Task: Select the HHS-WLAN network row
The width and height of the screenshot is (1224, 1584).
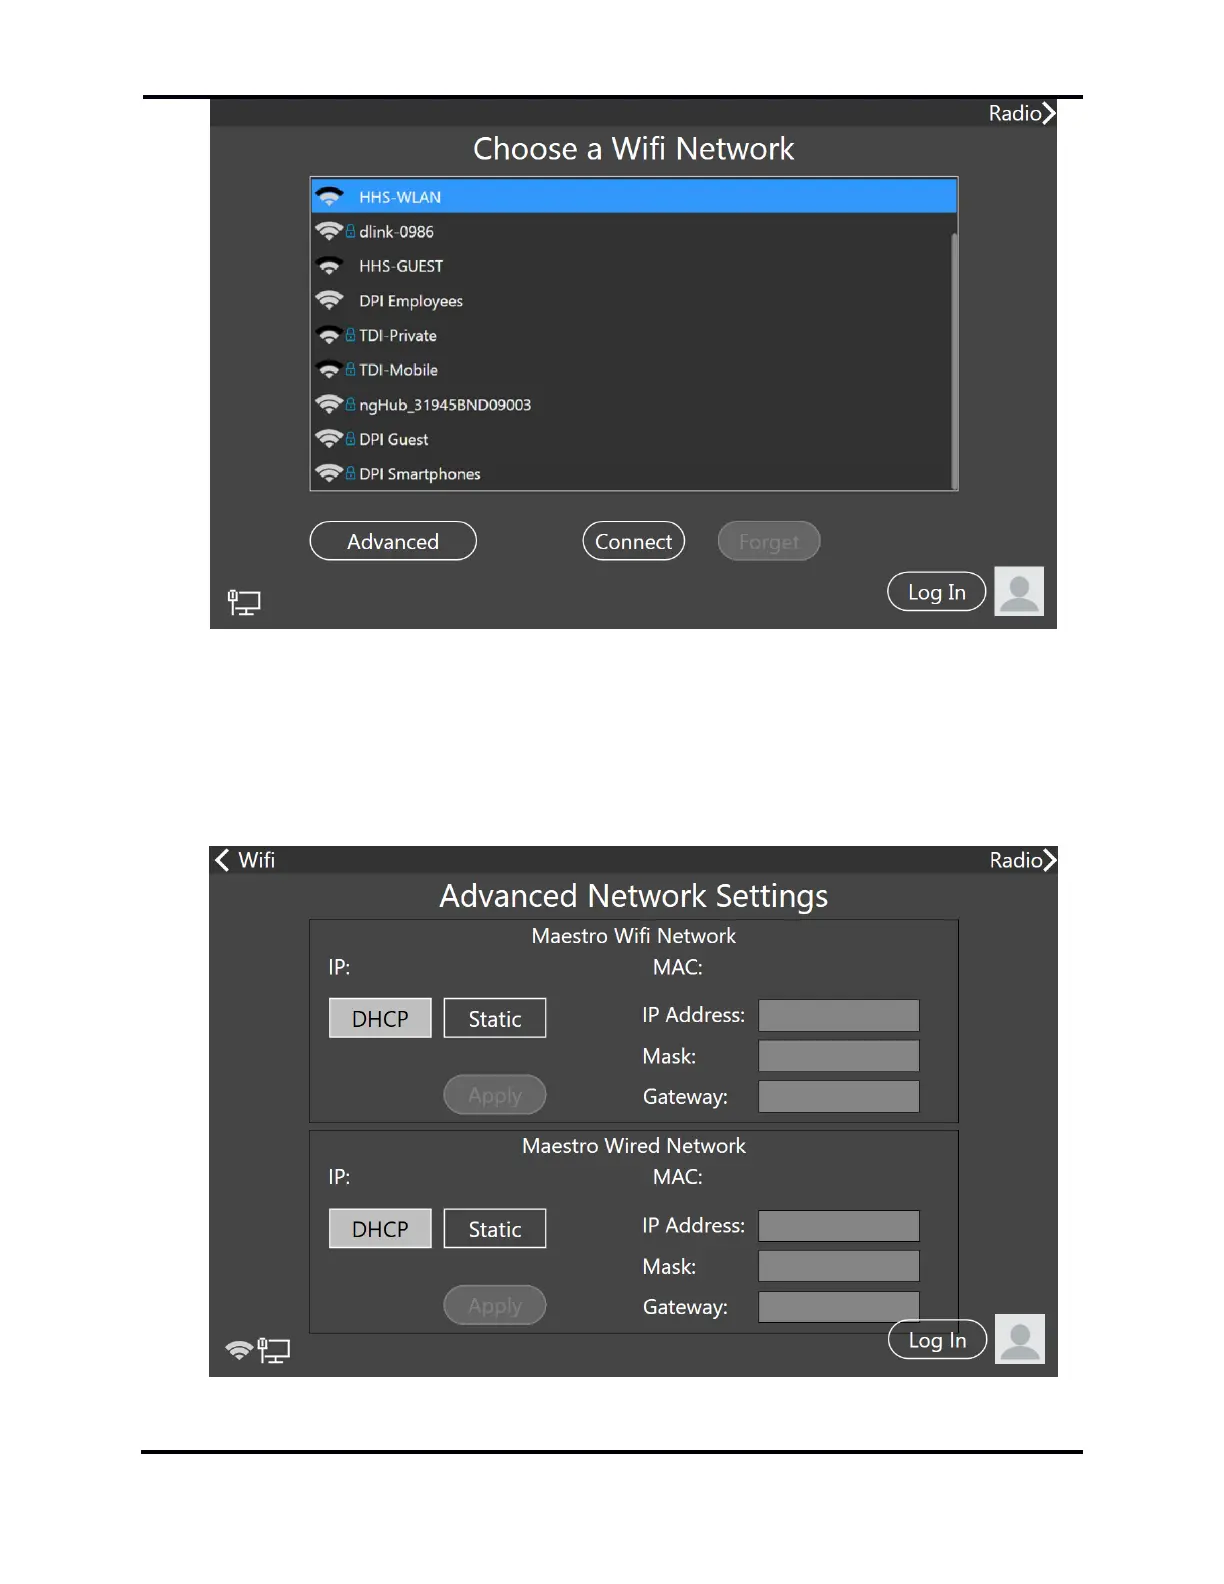Action: click(634, 196)
